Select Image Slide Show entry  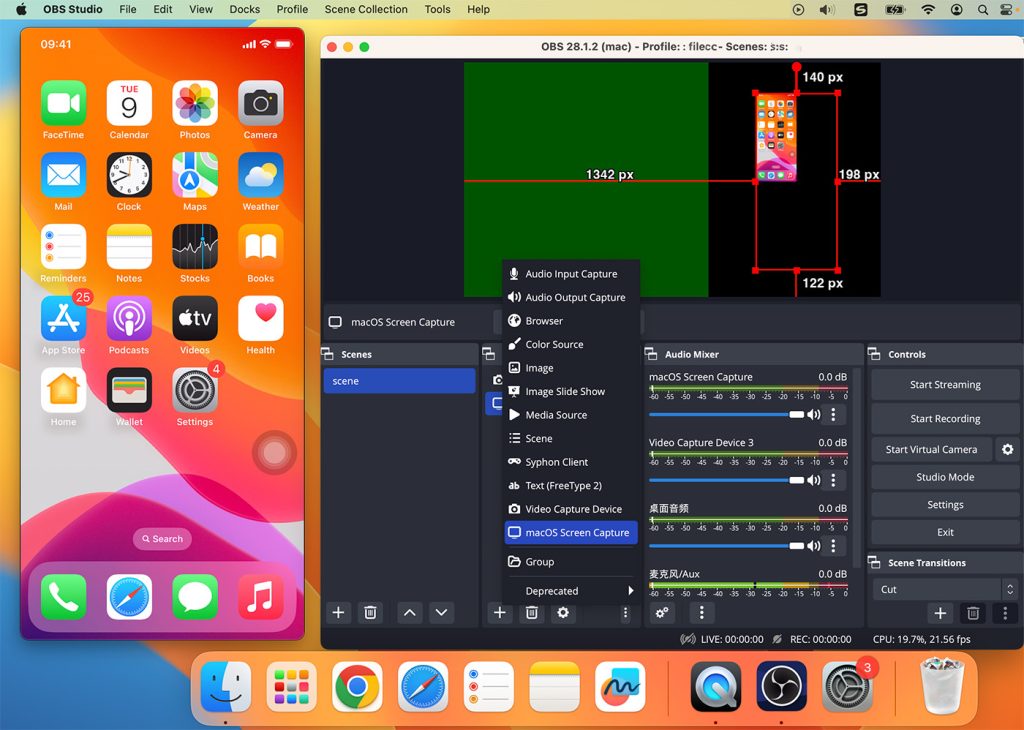click(x=571, y=391)
